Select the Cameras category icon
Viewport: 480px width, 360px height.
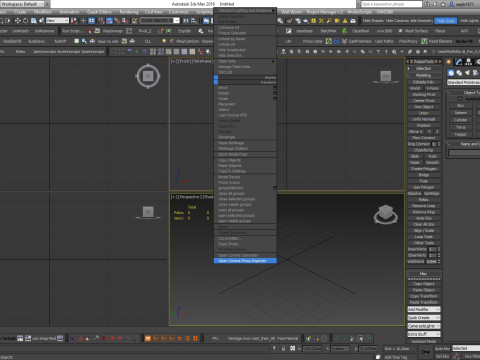(x=475, y=73)
